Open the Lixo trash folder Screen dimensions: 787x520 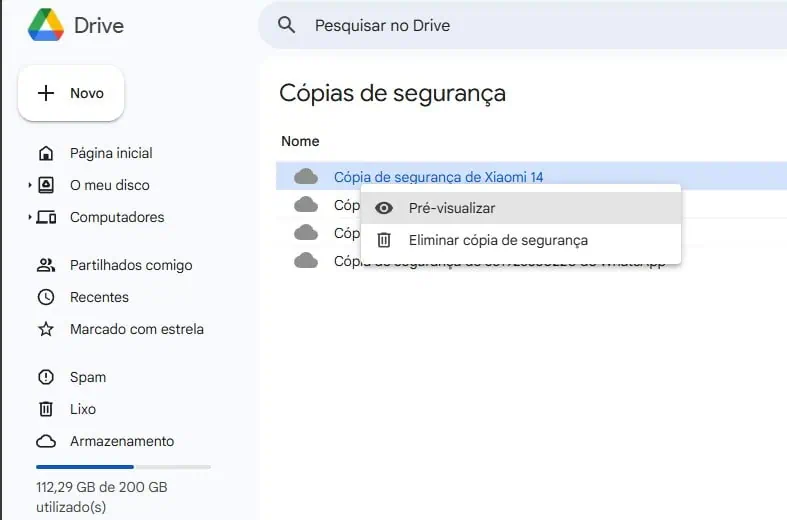point(83,409)
